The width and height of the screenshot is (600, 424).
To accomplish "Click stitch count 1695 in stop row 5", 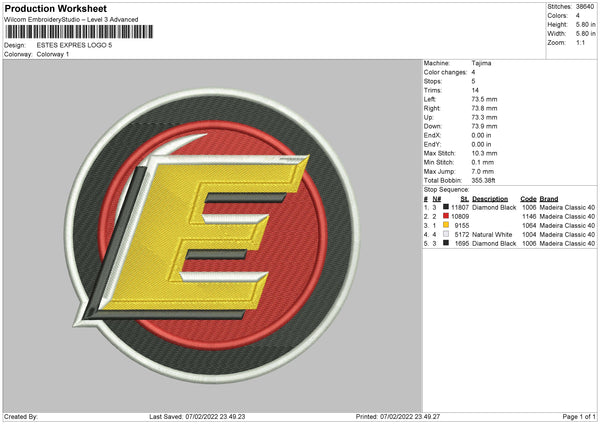I will [x=462, y=243].
